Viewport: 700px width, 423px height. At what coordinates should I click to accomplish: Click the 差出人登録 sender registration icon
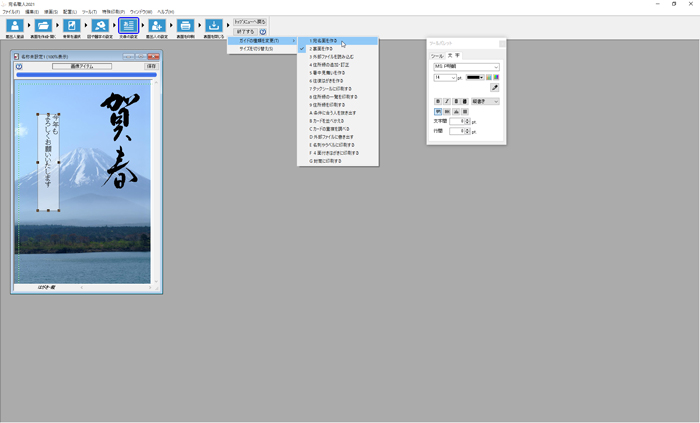tap(15, 26)
